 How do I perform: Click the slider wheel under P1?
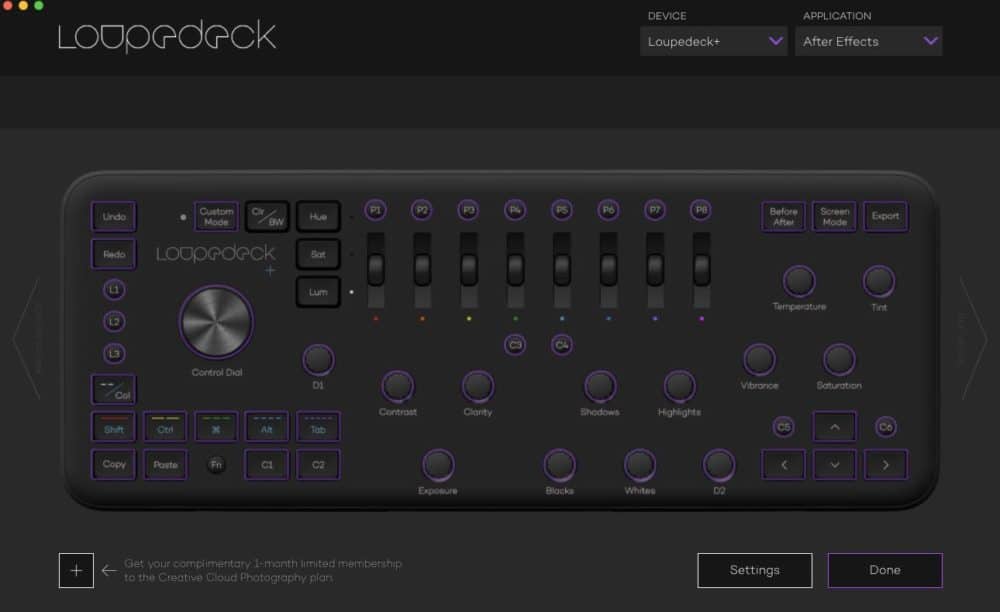(x=376, y=270)
